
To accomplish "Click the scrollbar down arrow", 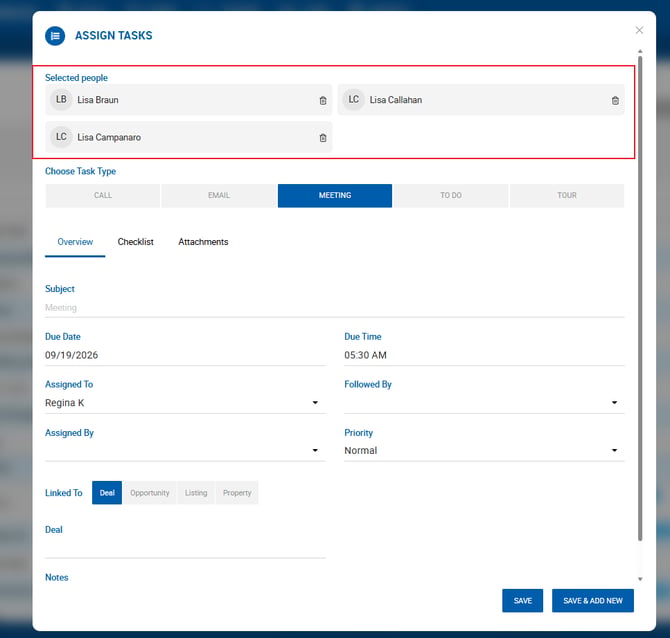I will (640, 579).
